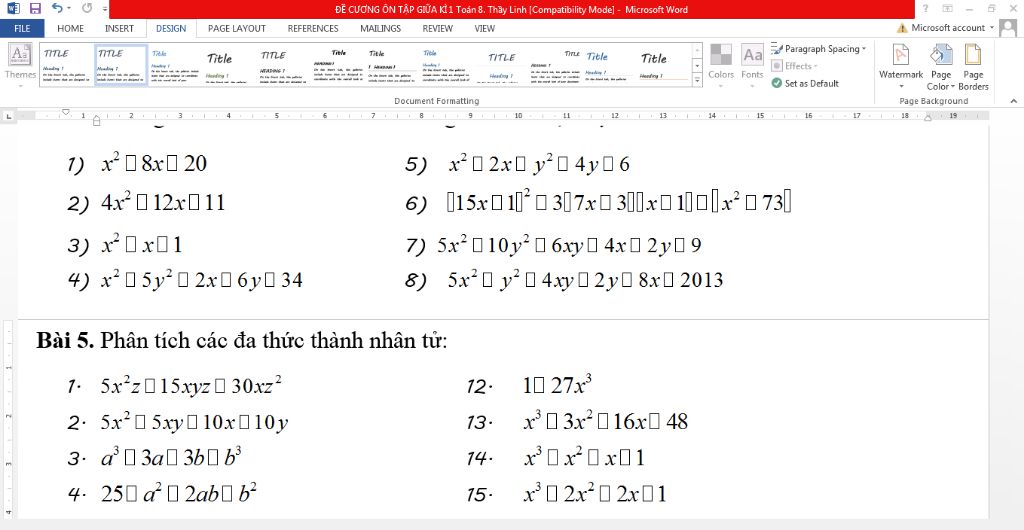Click the heading text 'Bài 5.'
Image resolution: width=1024 pixels, height=530 pixels.
(65, 341)
